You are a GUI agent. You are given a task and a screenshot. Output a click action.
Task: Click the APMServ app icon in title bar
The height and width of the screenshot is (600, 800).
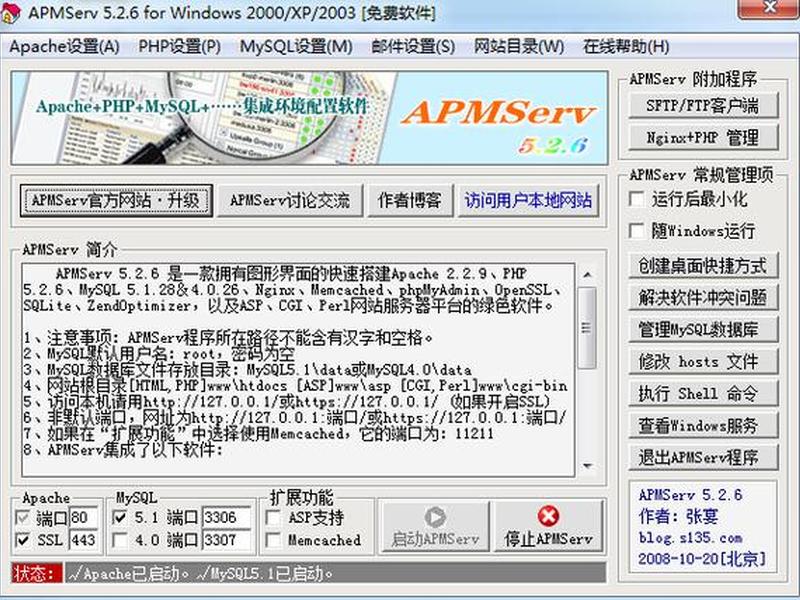(10, 12)
